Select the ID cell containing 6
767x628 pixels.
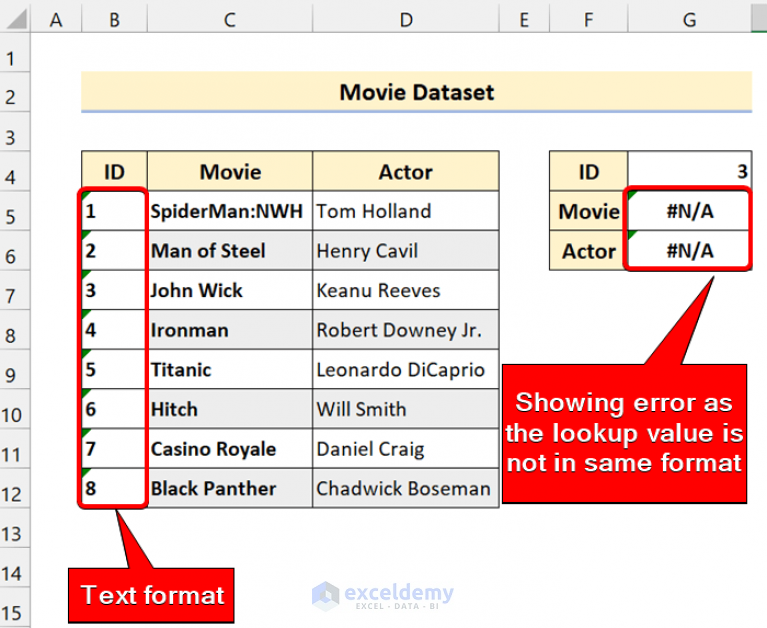114,409
